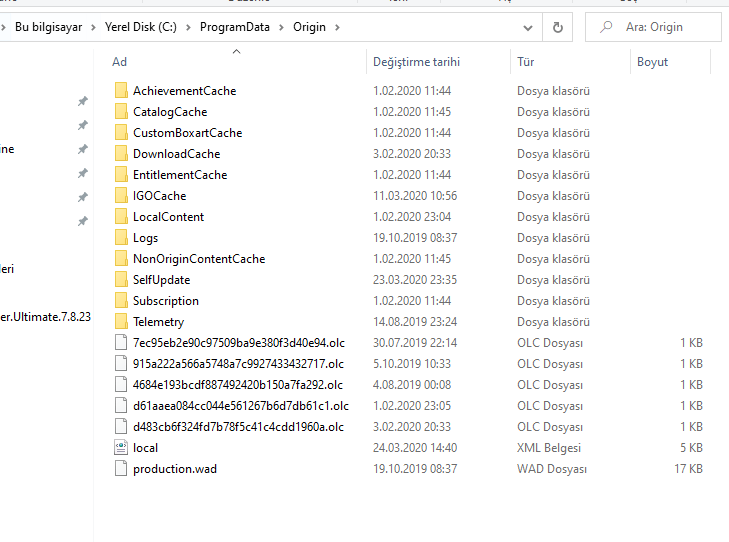Image resolution: width=729 pixels, height=542 pixels.
Task: Click the 17 KB size value
Action: tap(688, 469)
